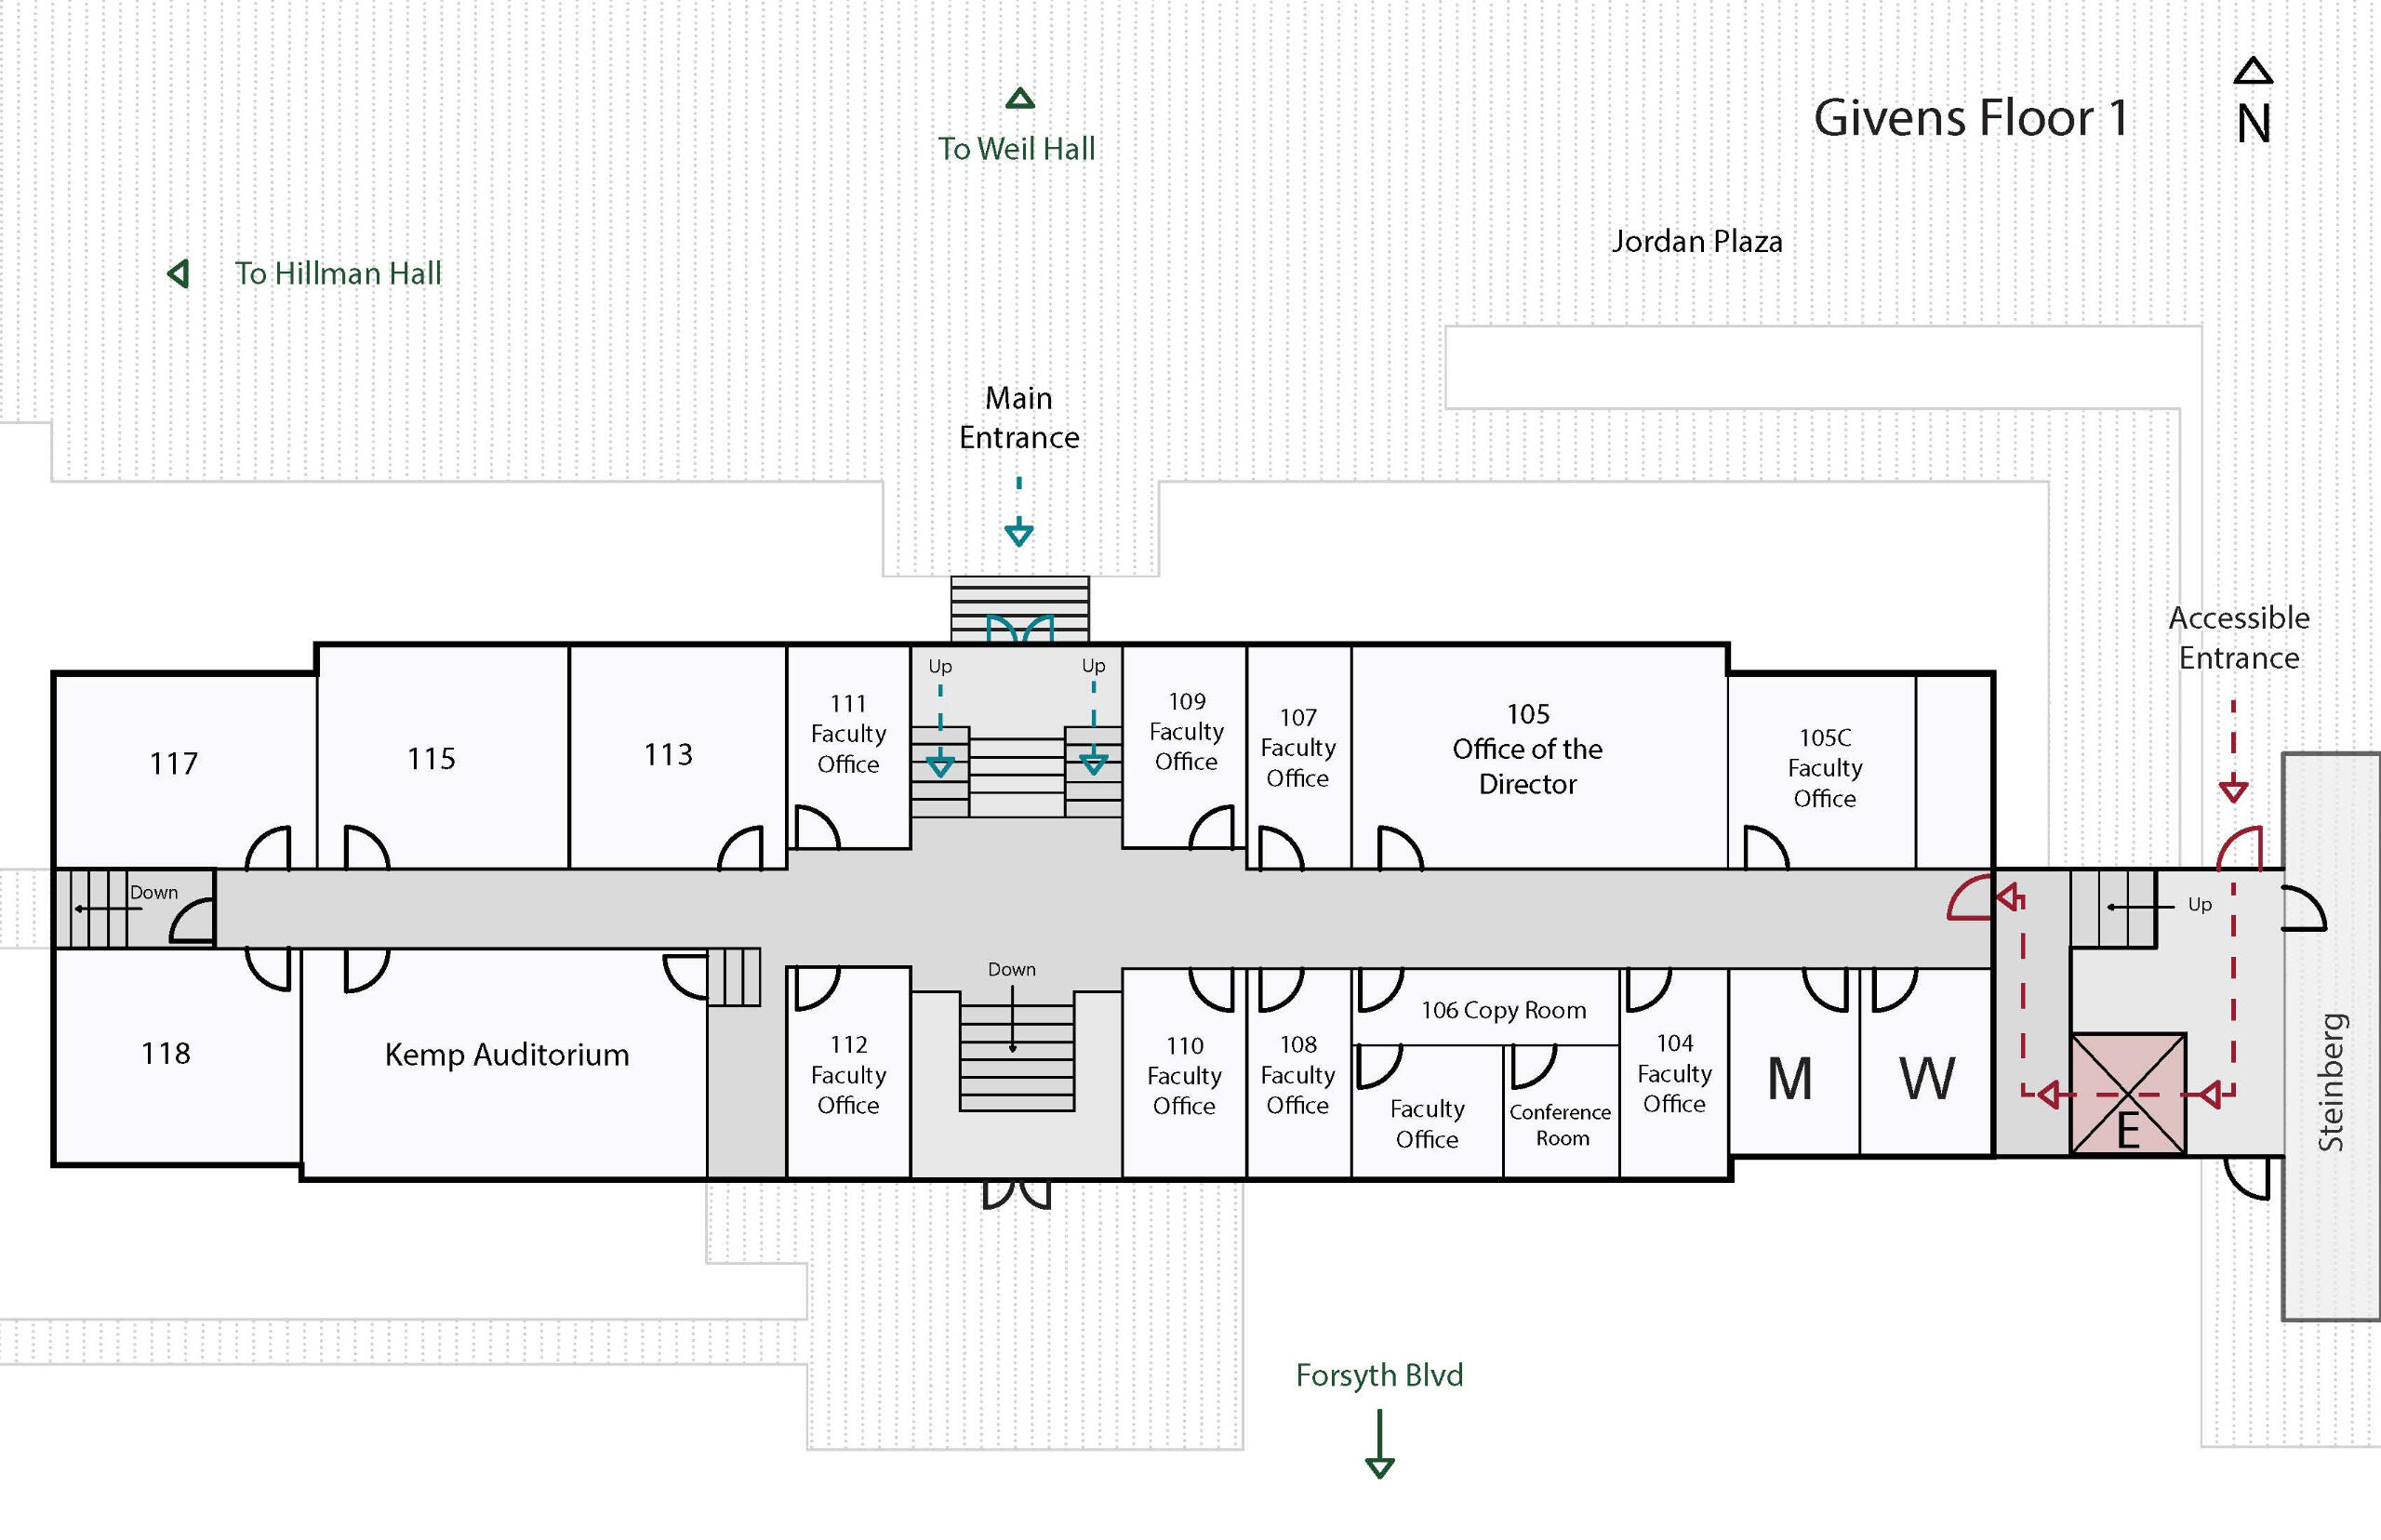The image size is (2381, 1540).
Task: Click the To Weil Hall up arrow
Action: 1019,98
